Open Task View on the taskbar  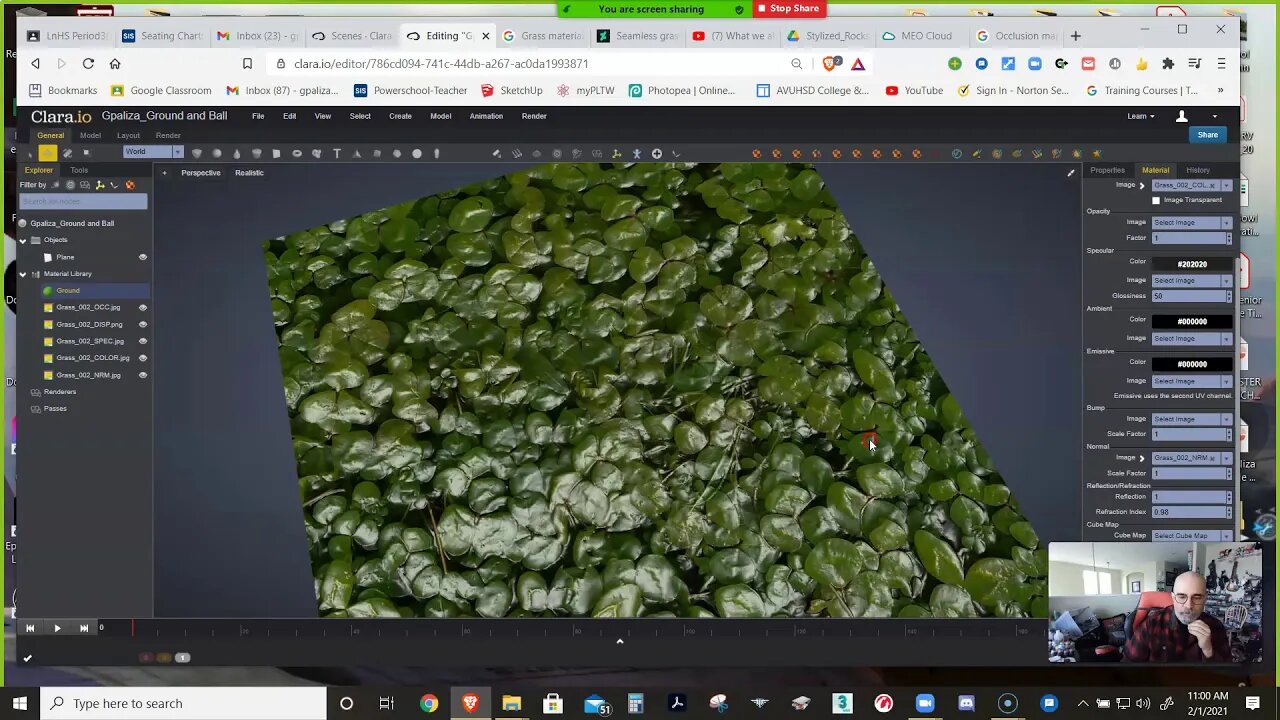tap(386, 703)
